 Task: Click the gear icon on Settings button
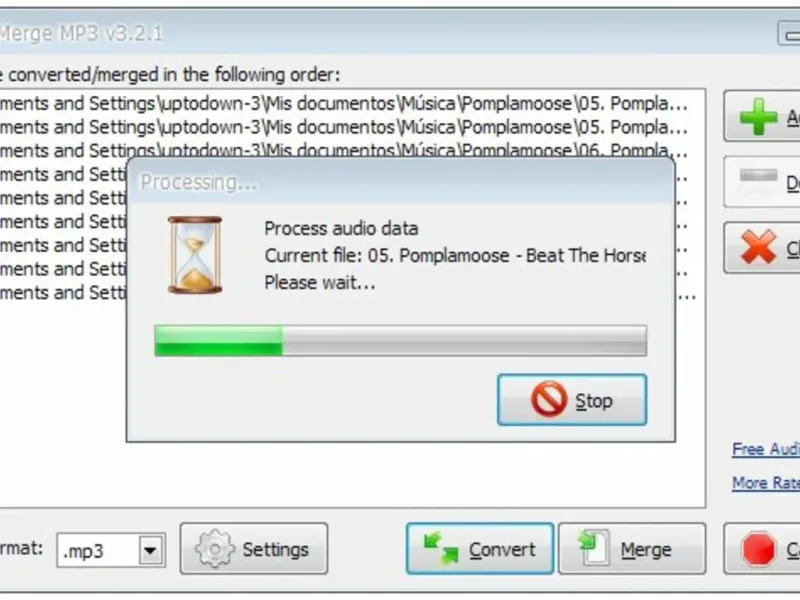pyautogui.click(x=215, y=549)
